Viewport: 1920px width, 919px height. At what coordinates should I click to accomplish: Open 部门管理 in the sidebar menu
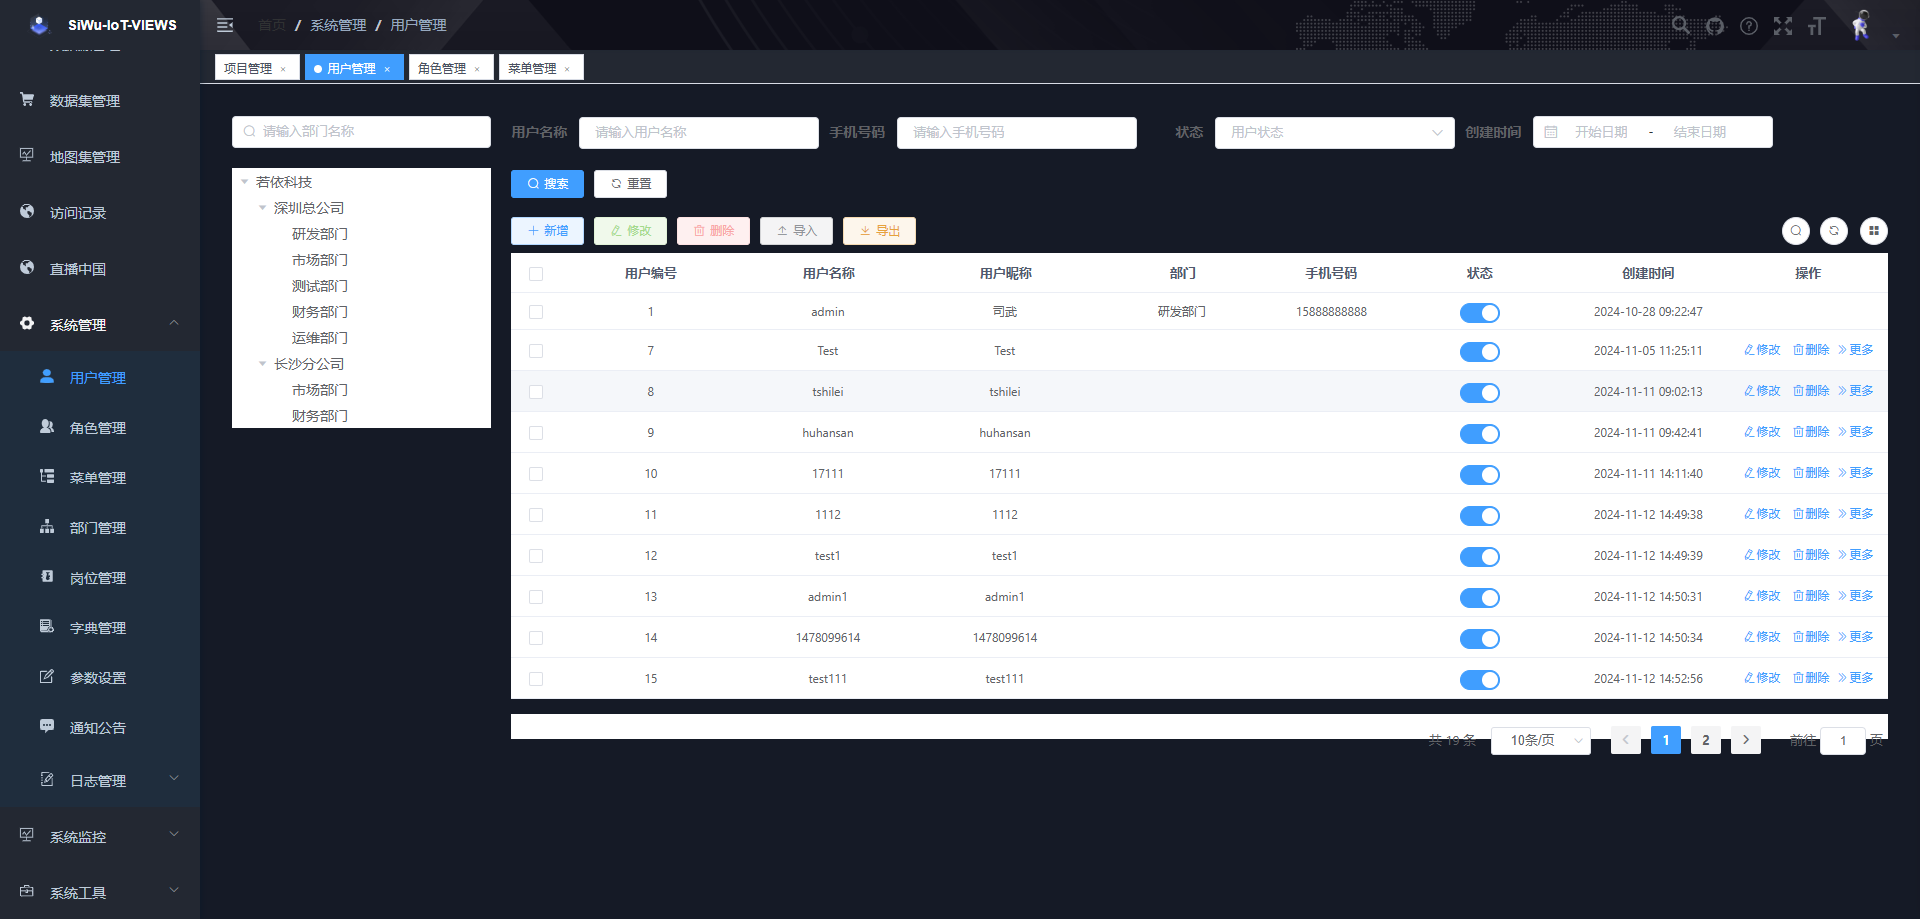point(98,528)
